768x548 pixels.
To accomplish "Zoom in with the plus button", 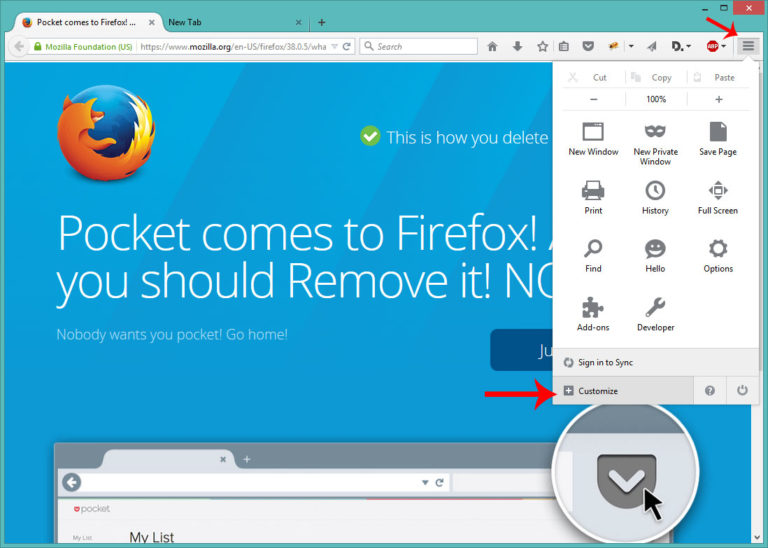I will (x=719, y=99).
